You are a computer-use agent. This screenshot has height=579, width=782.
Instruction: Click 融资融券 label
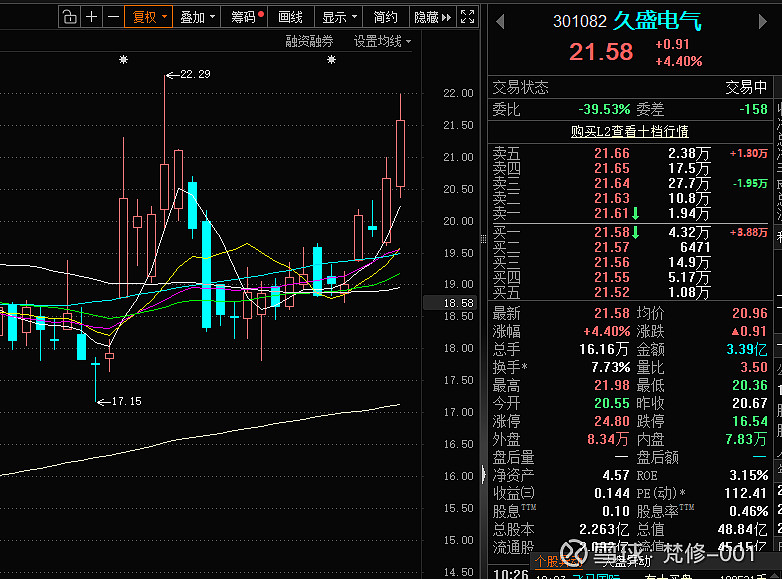(x=309, y=41)
